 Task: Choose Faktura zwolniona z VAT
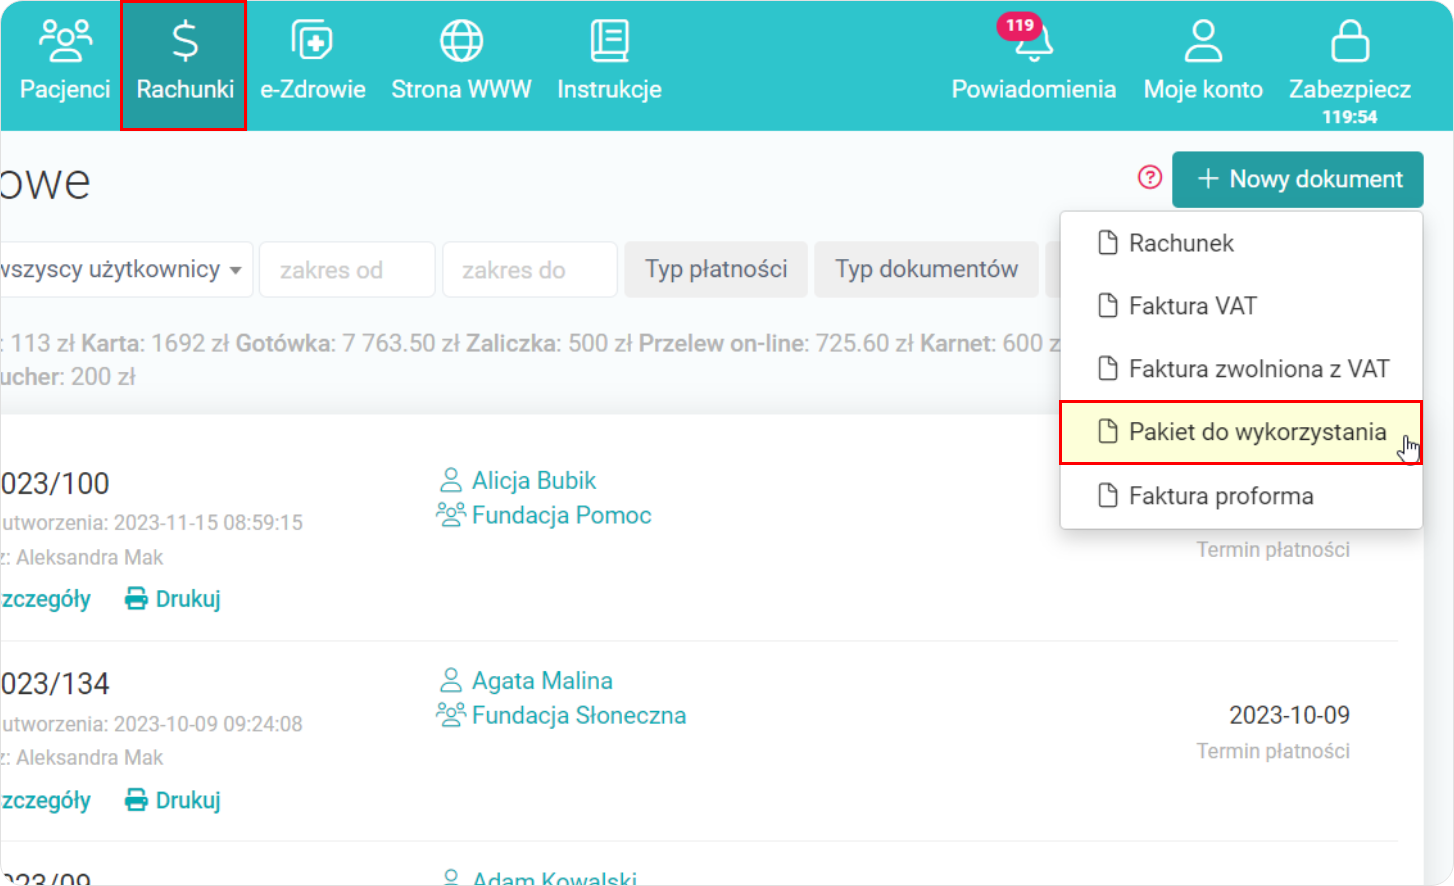click(1241, 369)
